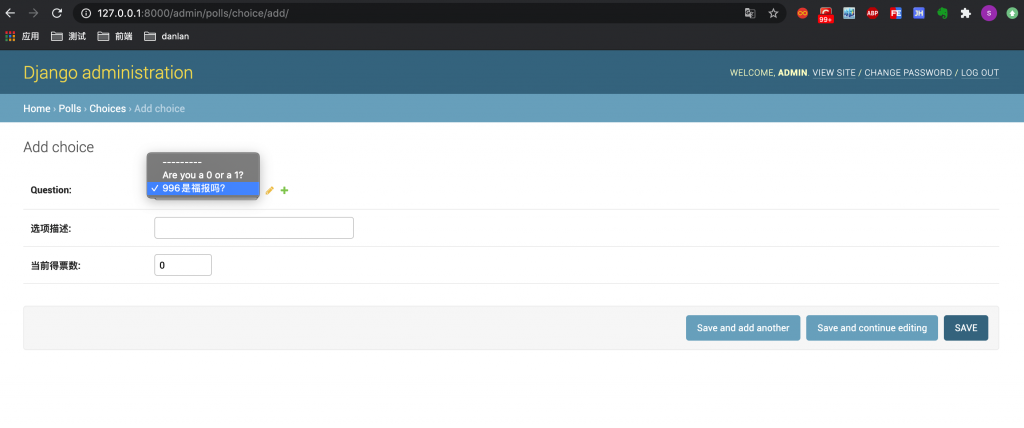Click the green plus to add another question

285,190
